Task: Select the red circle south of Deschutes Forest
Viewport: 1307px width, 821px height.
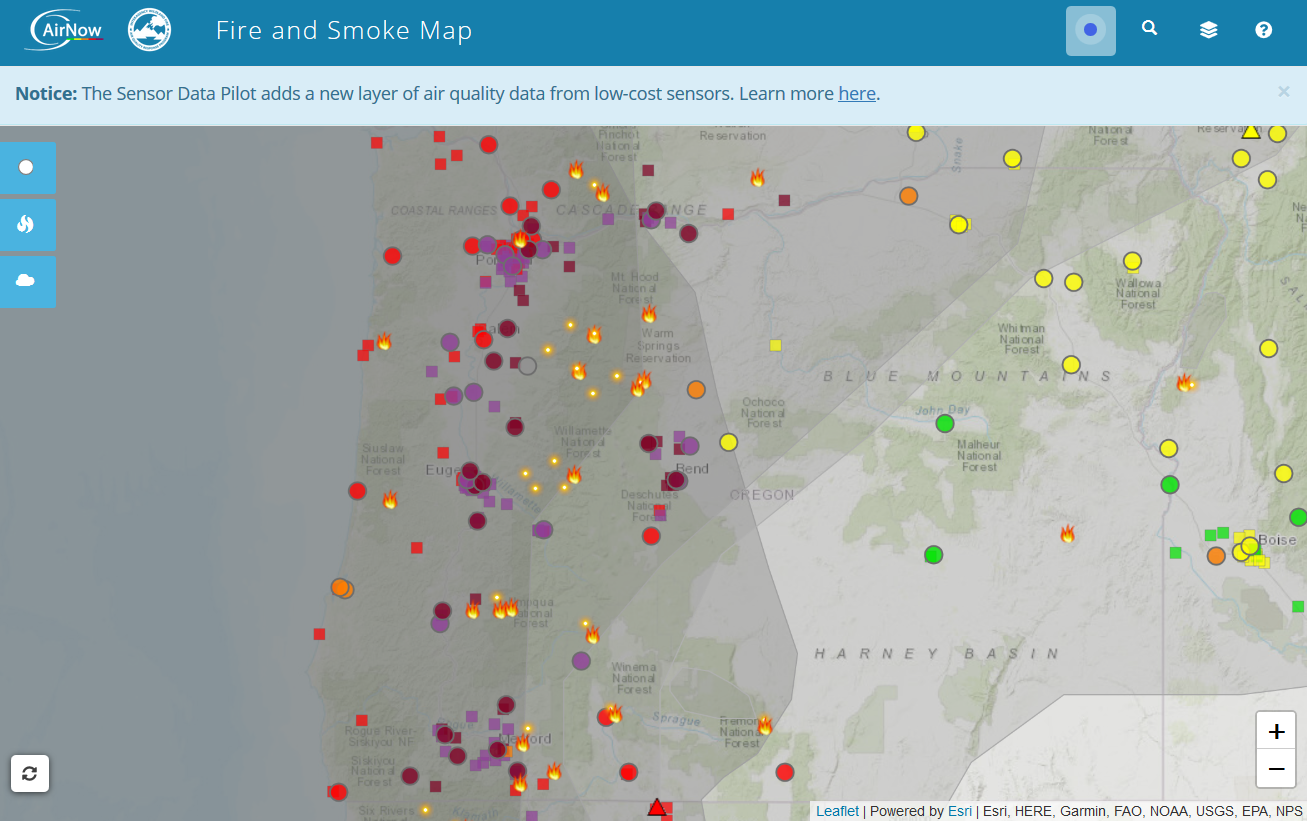Action: (x=651, y=536)
